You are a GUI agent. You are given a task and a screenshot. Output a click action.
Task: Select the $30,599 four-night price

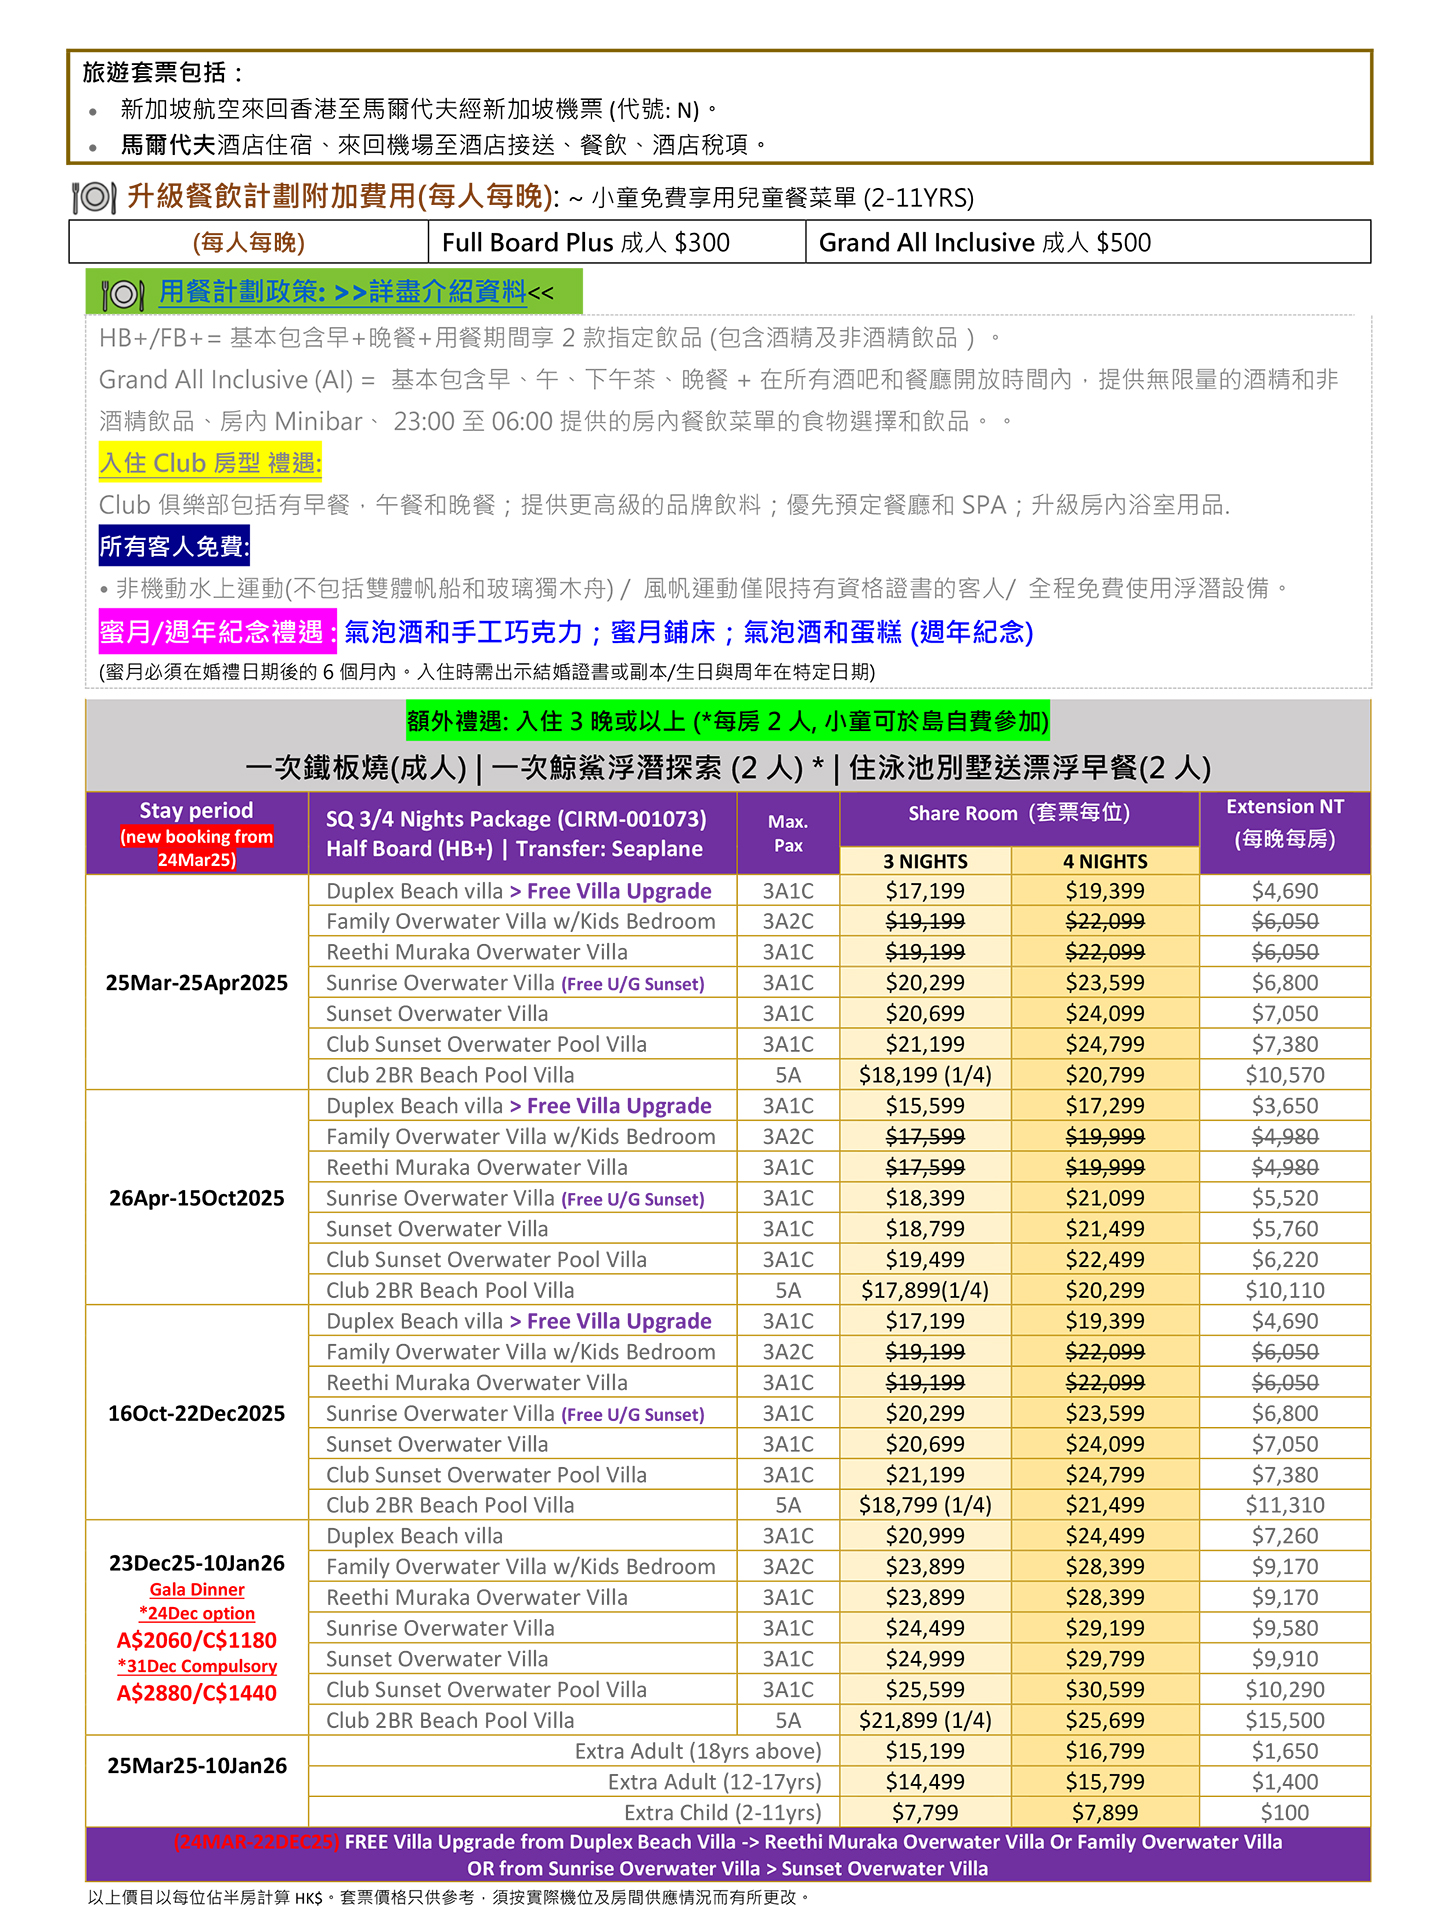pos(1105,1690)
